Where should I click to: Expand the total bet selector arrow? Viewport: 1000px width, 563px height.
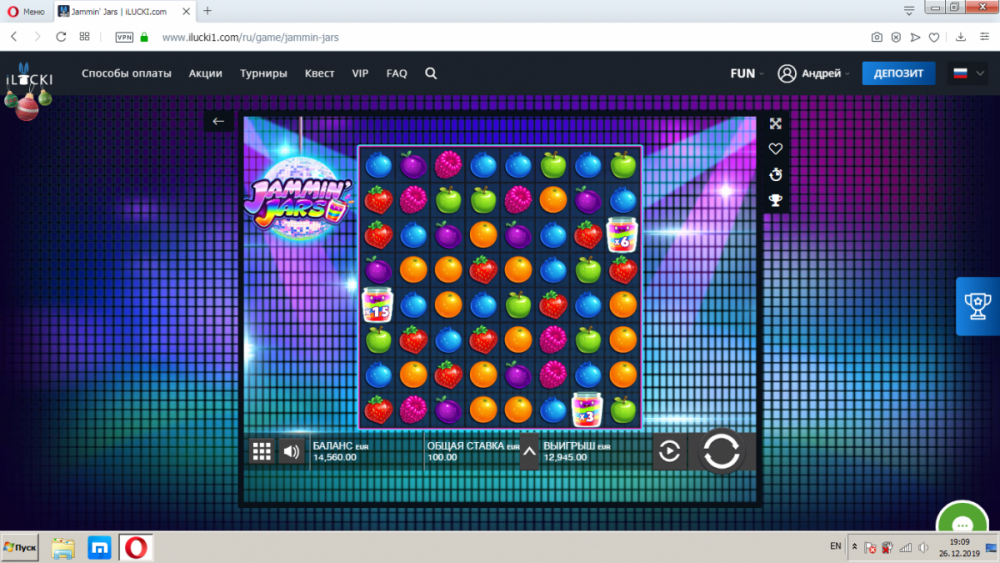(530, 451)
